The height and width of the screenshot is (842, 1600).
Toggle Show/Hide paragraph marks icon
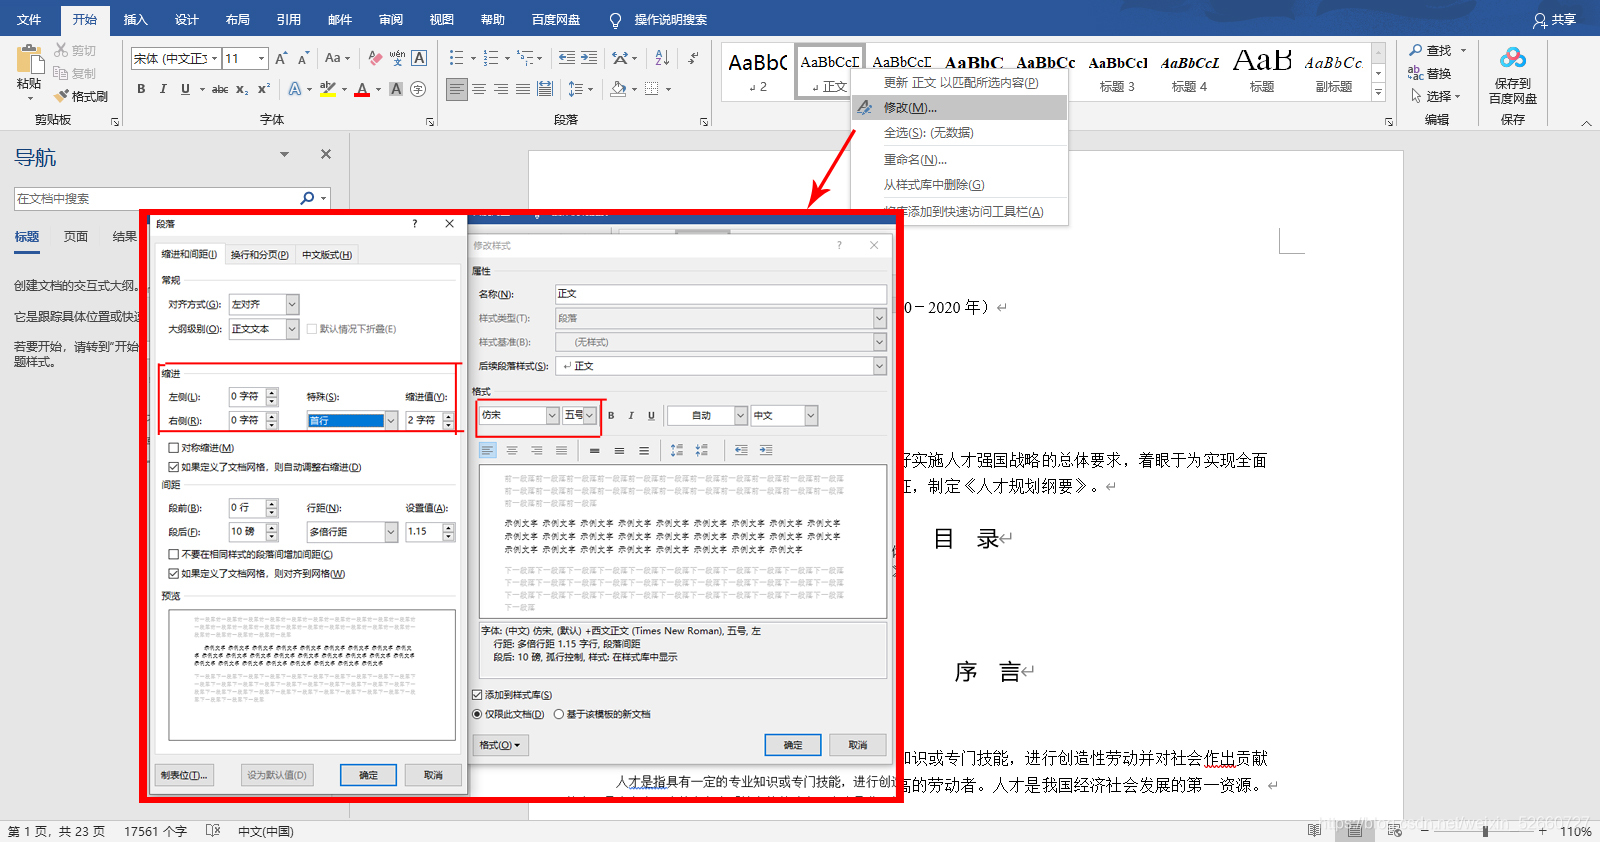693,58
